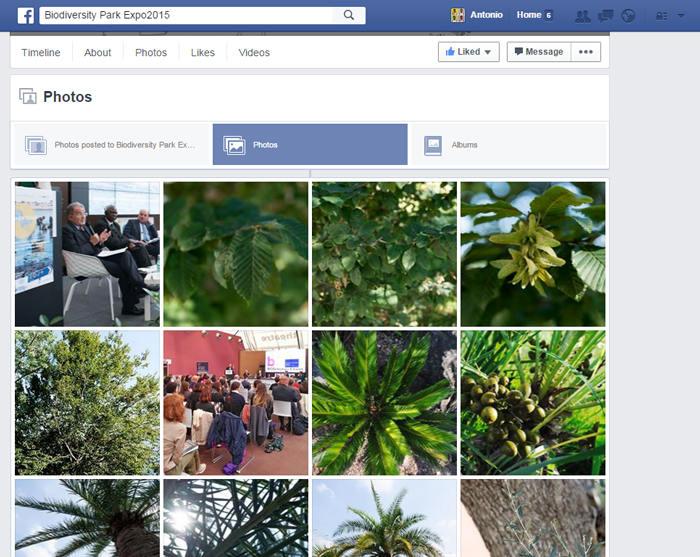Open sun through palm fronds photo
The height and width of the screenshot is (557, 700).
point(236,518)
